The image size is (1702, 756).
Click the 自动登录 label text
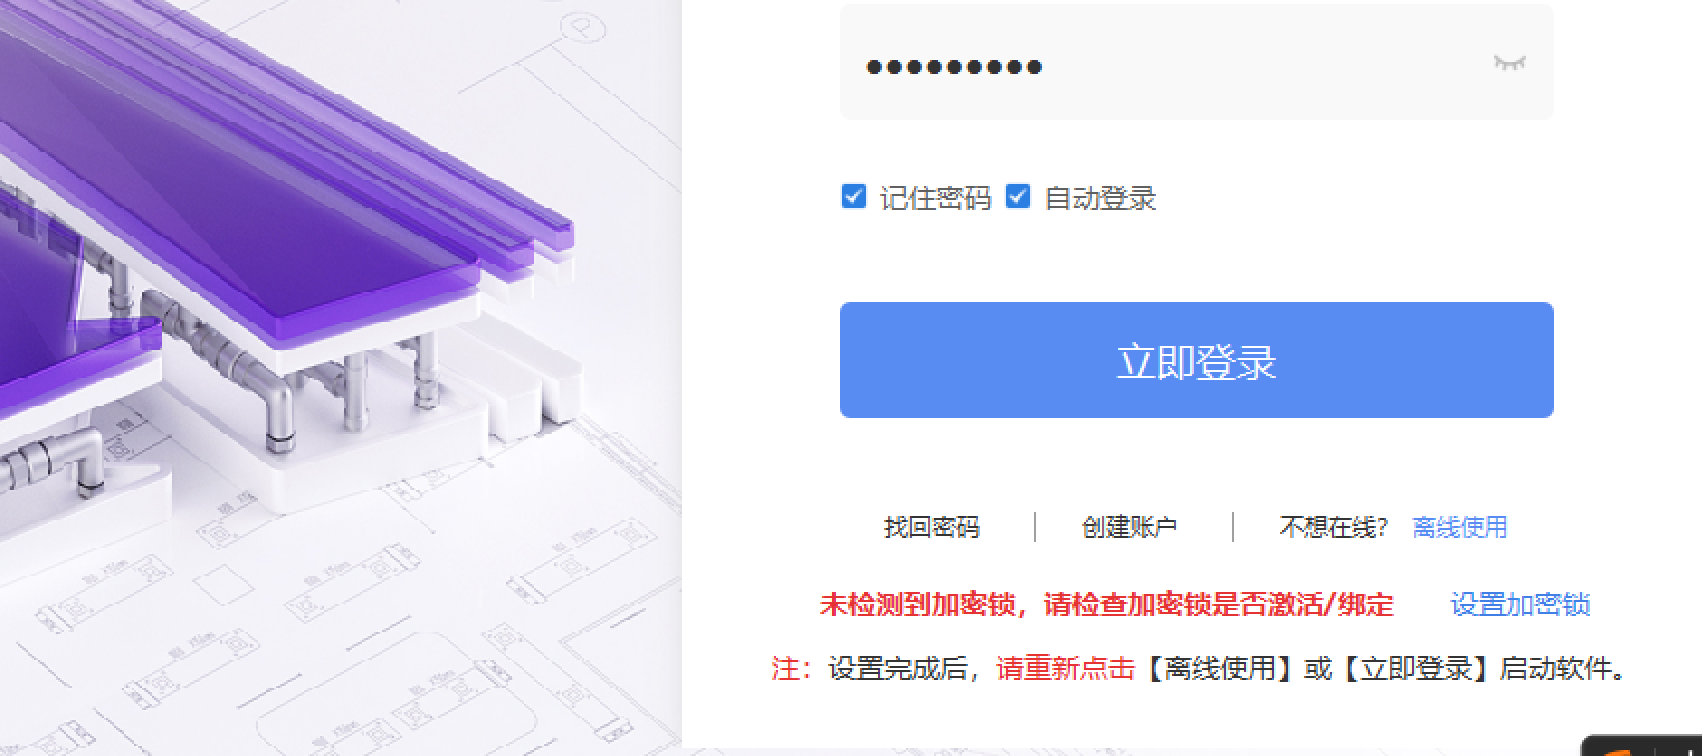(1100, 198)
